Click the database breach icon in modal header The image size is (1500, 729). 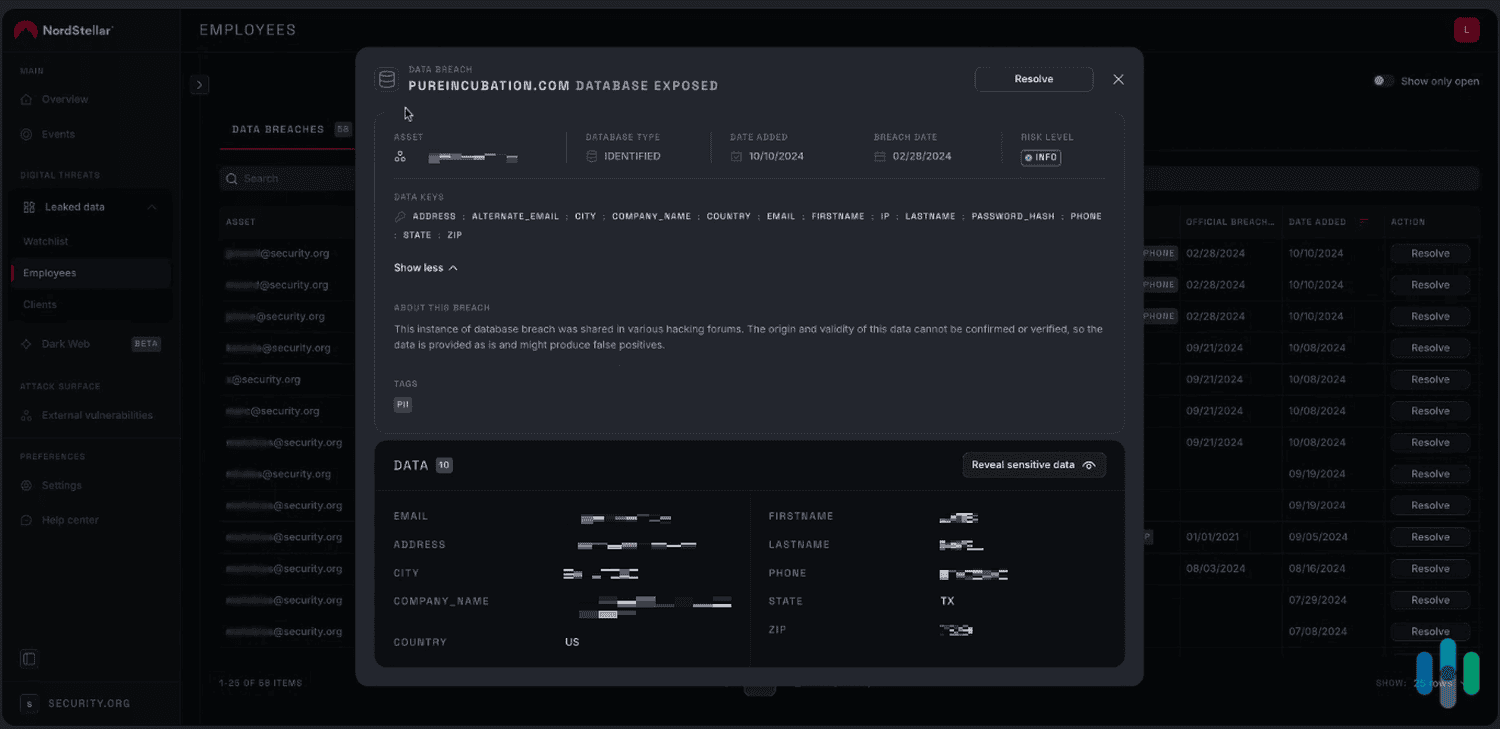pos(386,78)
